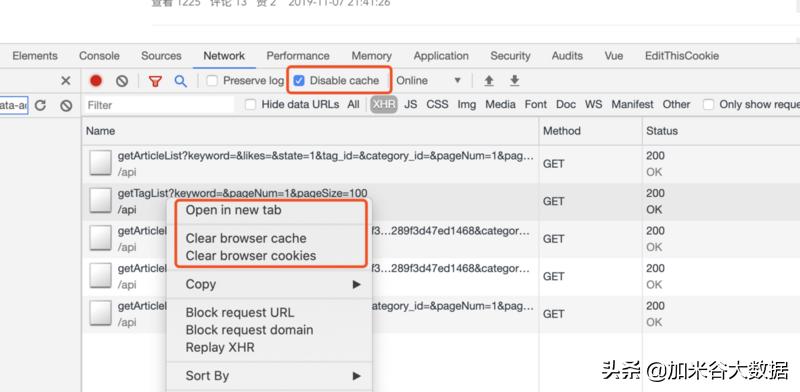800x392 pixels.
Task: Filter requests by Font
Action: pos(536,105)
